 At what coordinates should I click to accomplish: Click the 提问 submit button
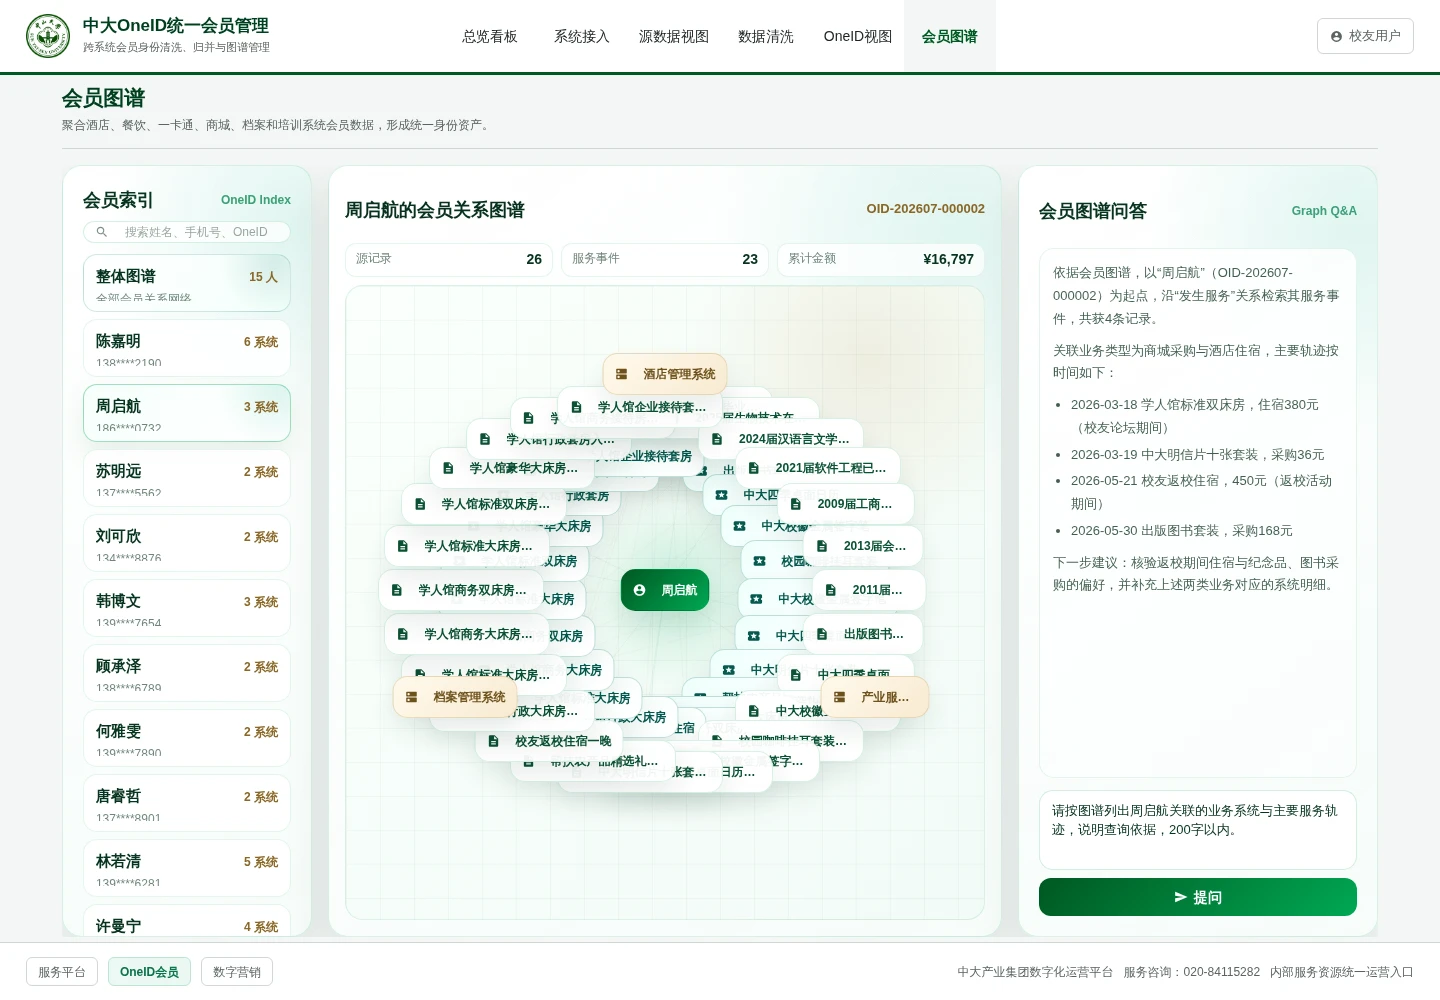[x=1198, y=897]
